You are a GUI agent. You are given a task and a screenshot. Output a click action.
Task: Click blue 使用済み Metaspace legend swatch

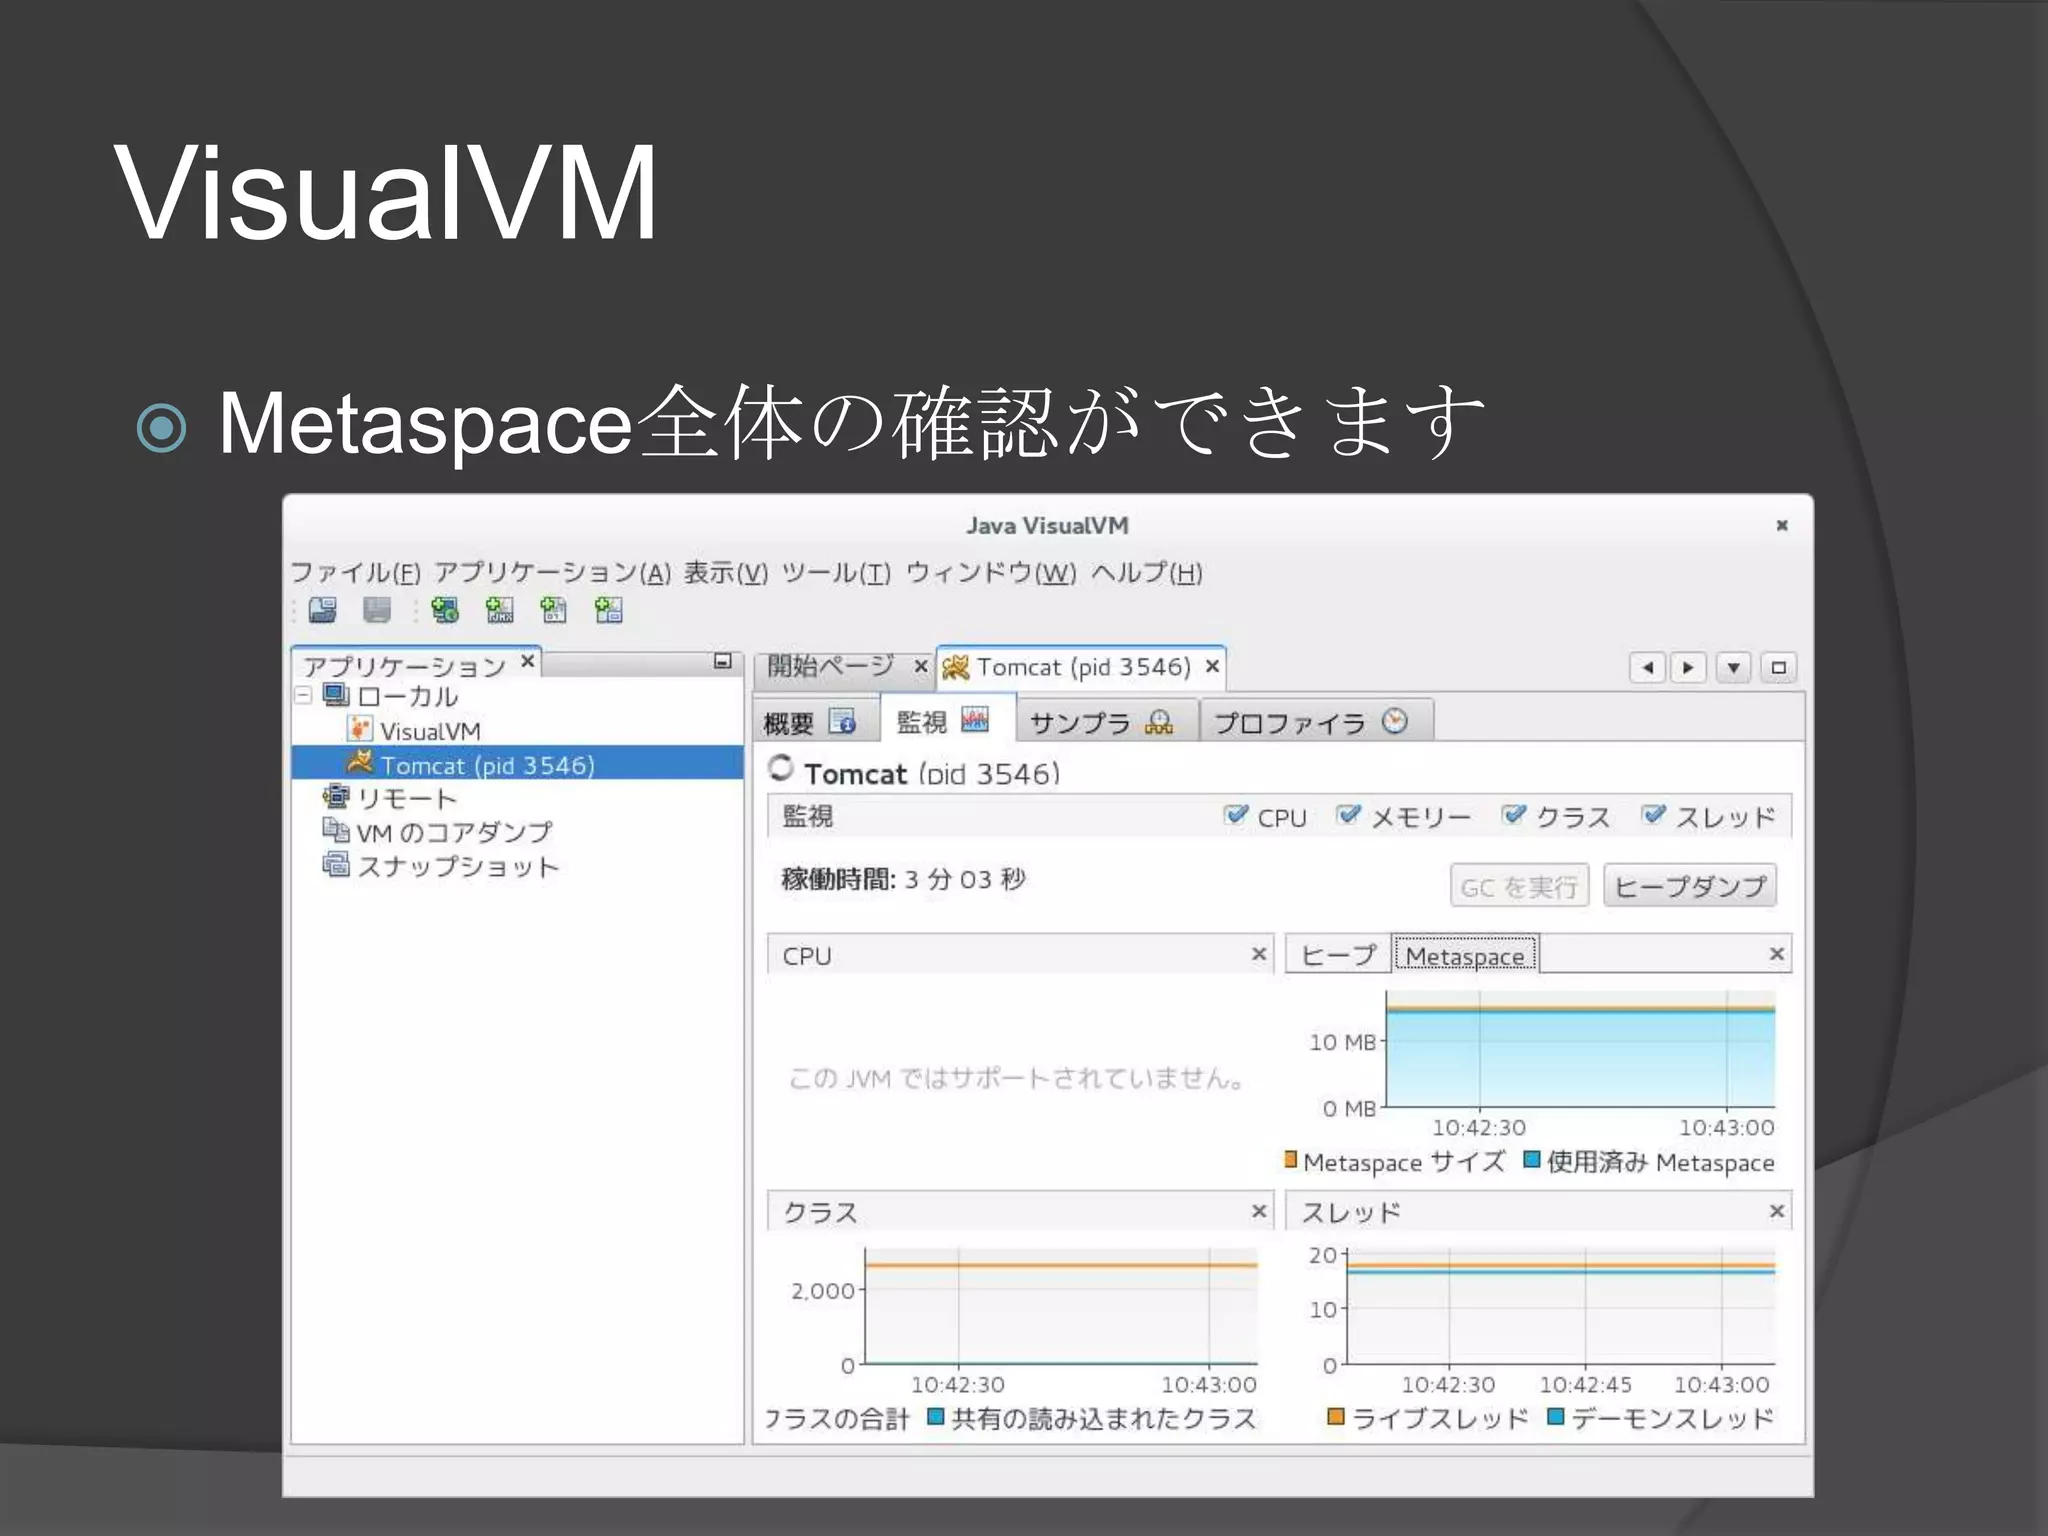point(1531,1160)
